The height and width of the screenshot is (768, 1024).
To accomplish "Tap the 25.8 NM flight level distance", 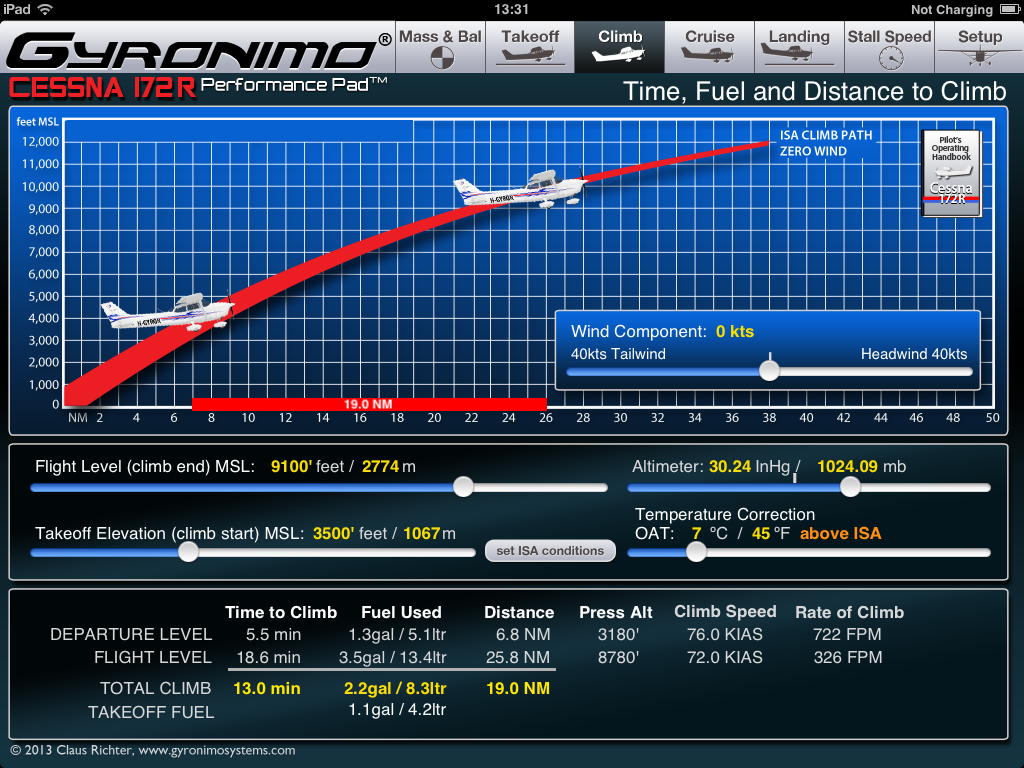I will click(518, 657).
